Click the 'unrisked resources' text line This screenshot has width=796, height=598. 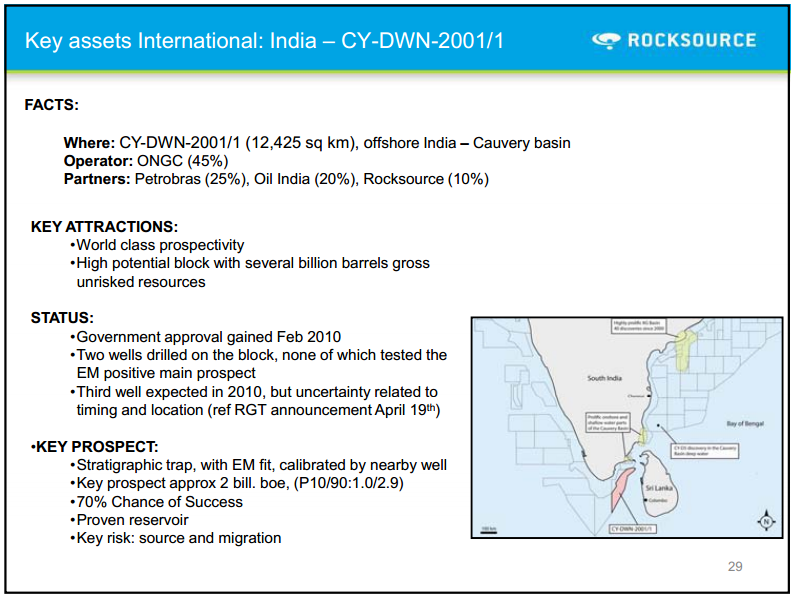click(x=141, y=282)
